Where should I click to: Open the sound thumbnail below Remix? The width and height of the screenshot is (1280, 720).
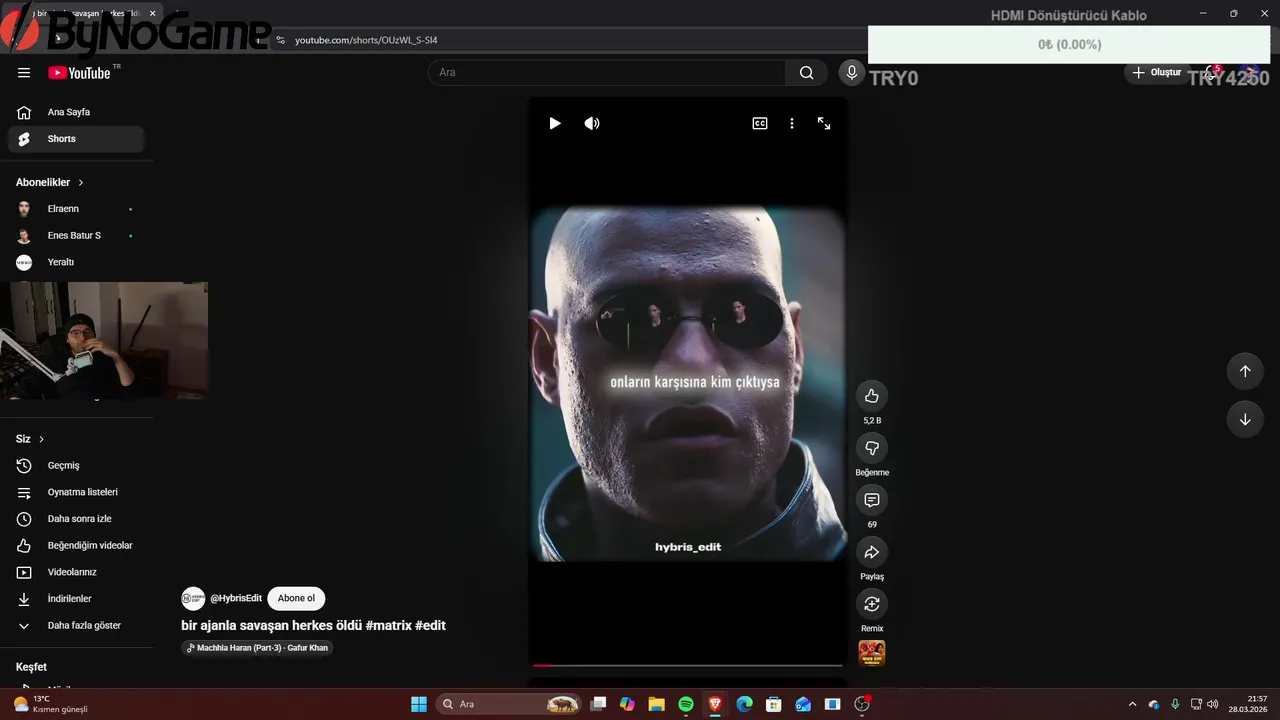[872, 653]
